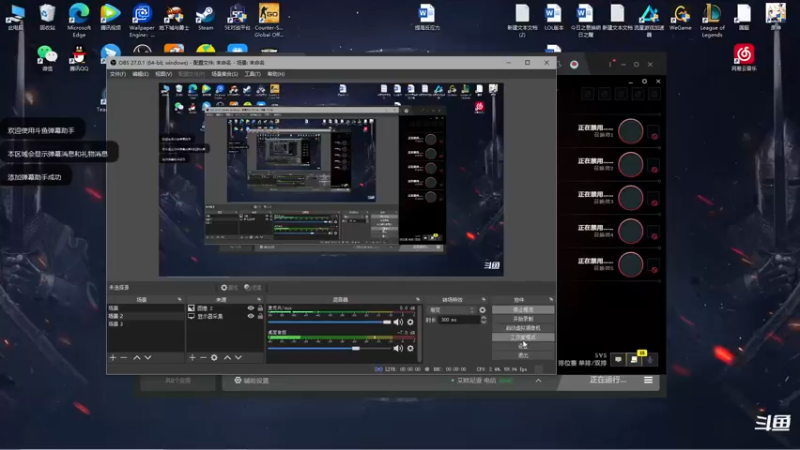Open source properties gear in sources toolbar
800x450 pixels.
tap(214, 358)
